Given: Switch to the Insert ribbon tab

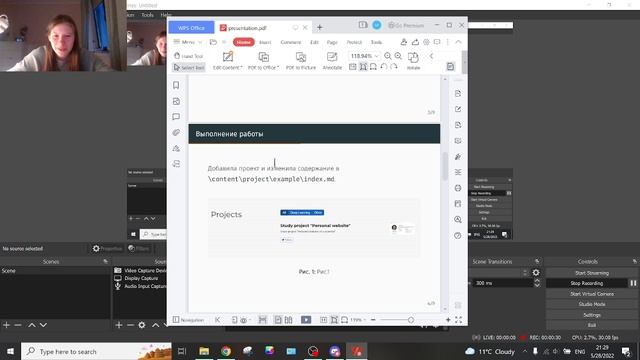Looking at the screenshot, I should tap(265, 42).
